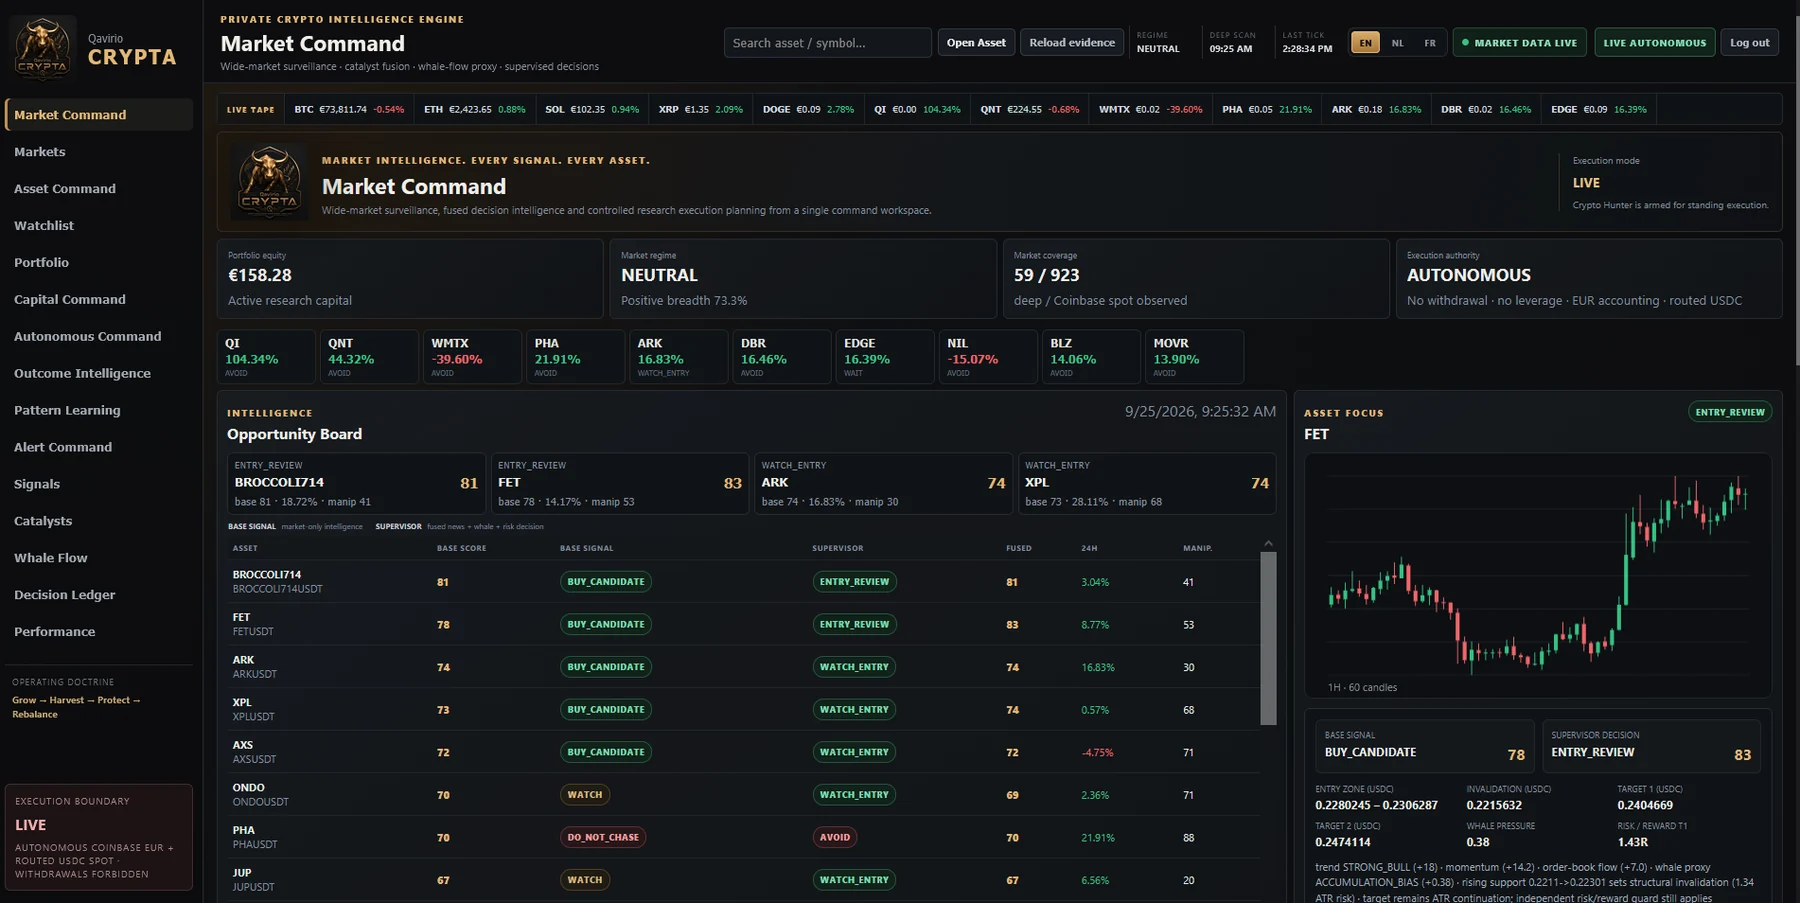This screenshot has width=1800, height=903.
Task: Click the Crypta bull logo in banner
Action: (x=269, y=182)
